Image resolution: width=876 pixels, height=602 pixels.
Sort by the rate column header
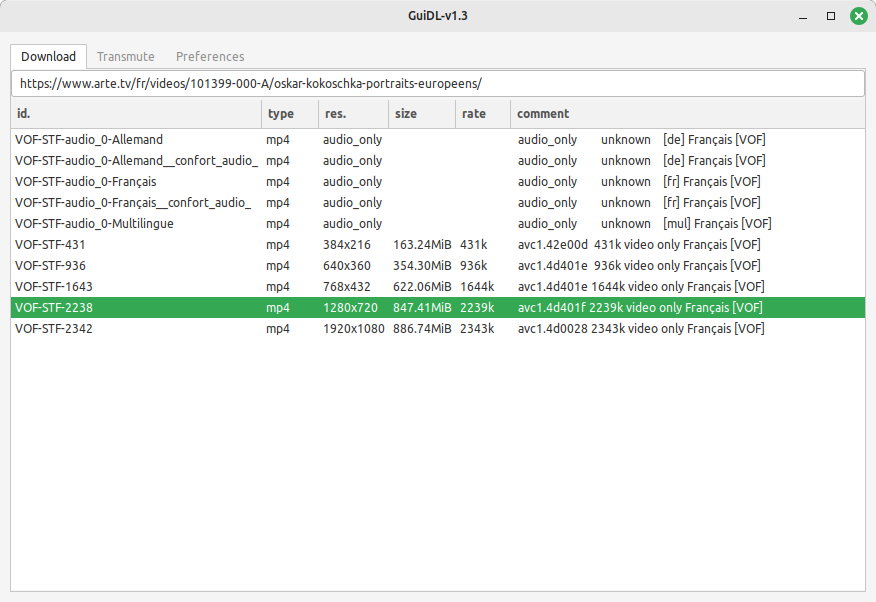(x=482, y=114)
